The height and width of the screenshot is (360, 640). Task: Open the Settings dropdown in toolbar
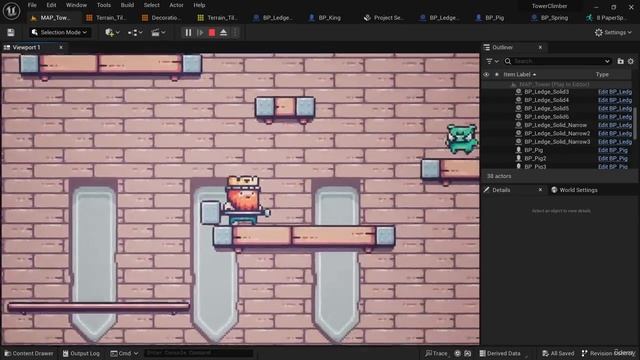click(x=613, y=33)
